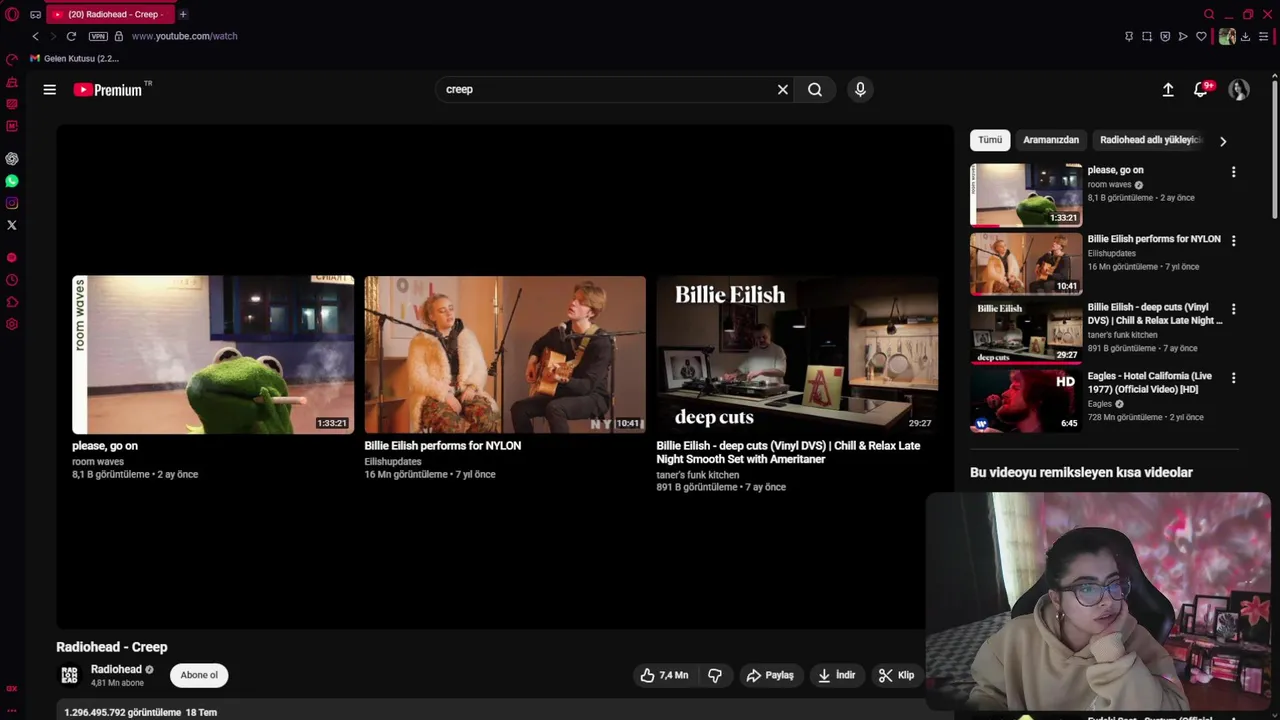
Task: Select the Radiohead - Creep browser tab
Action: pos(110,14)
